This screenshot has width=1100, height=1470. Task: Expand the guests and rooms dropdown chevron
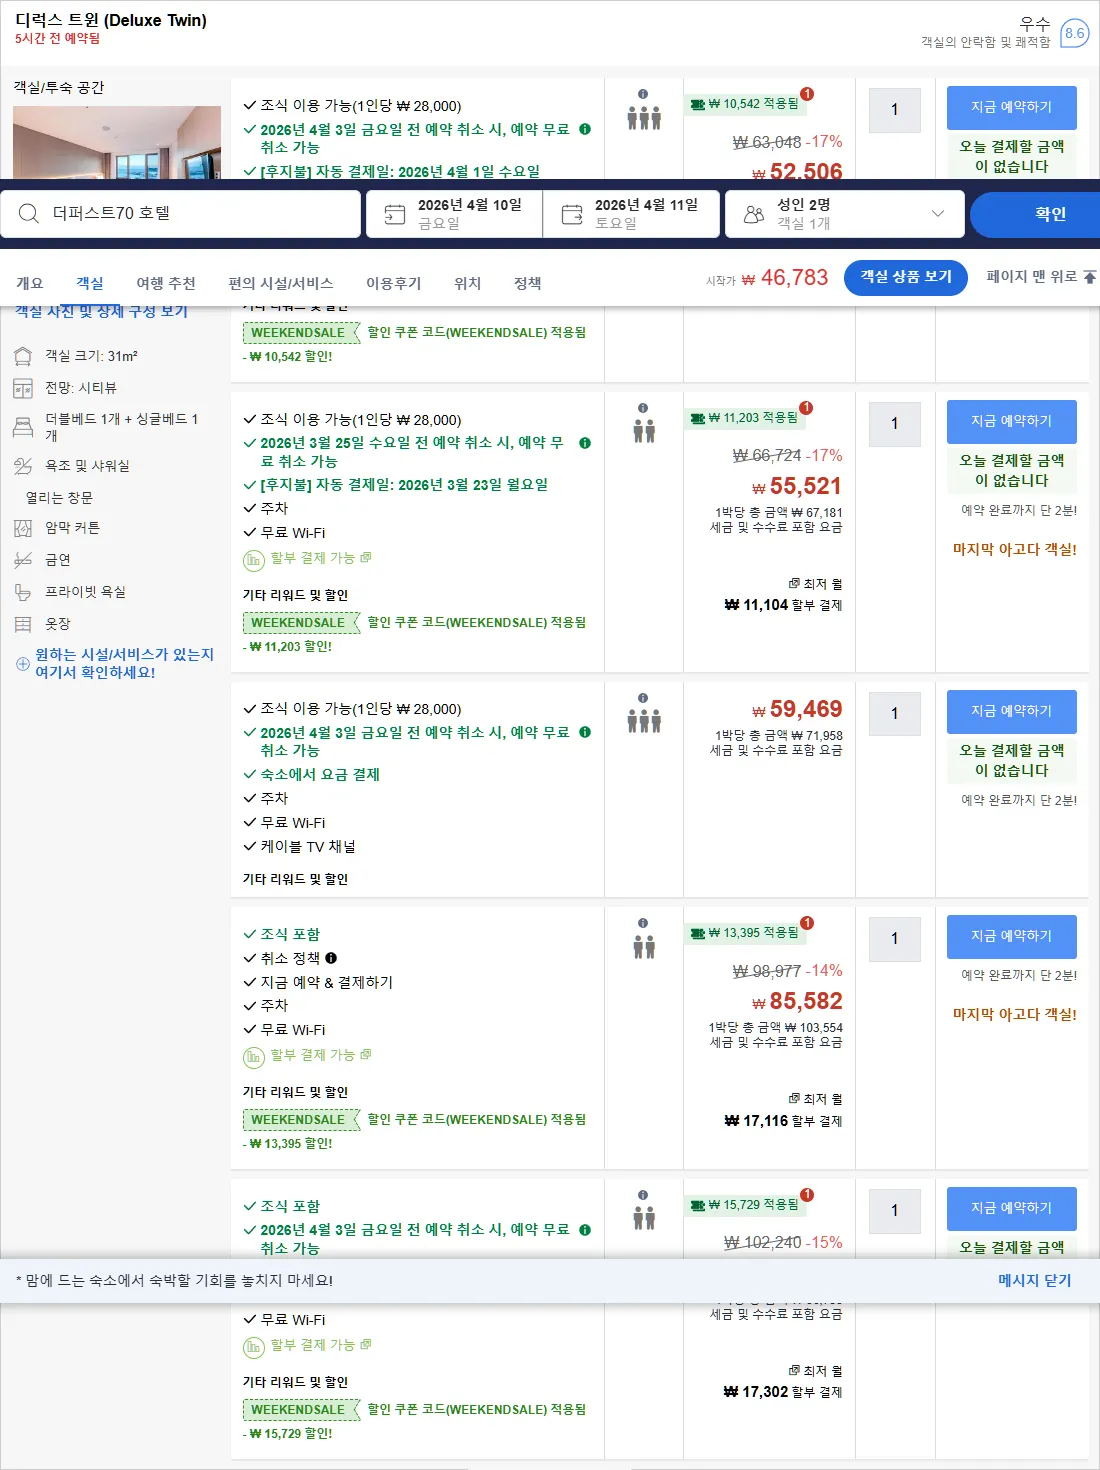tap(937, 214)
